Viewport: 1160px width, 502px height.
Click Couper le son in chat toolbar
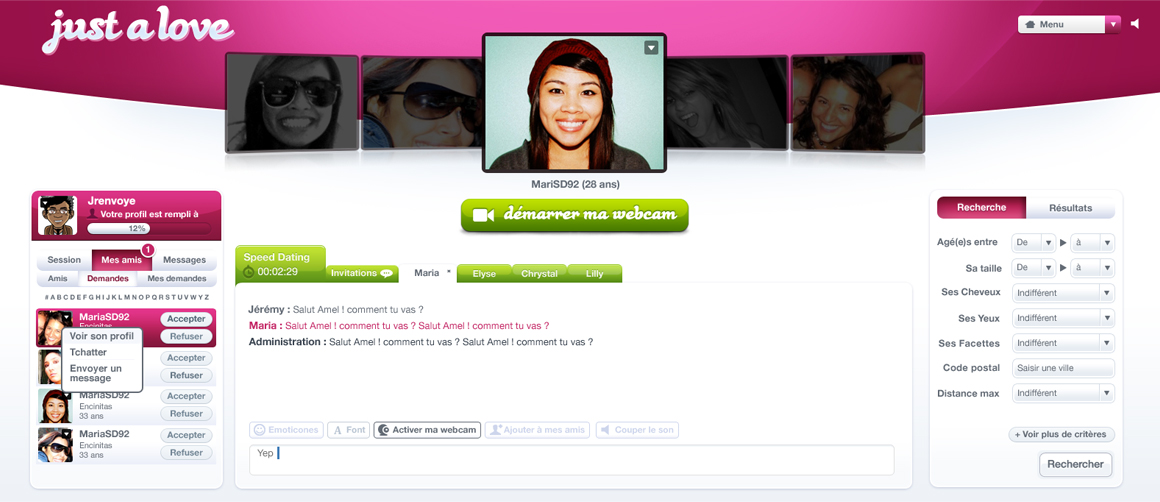637,430
